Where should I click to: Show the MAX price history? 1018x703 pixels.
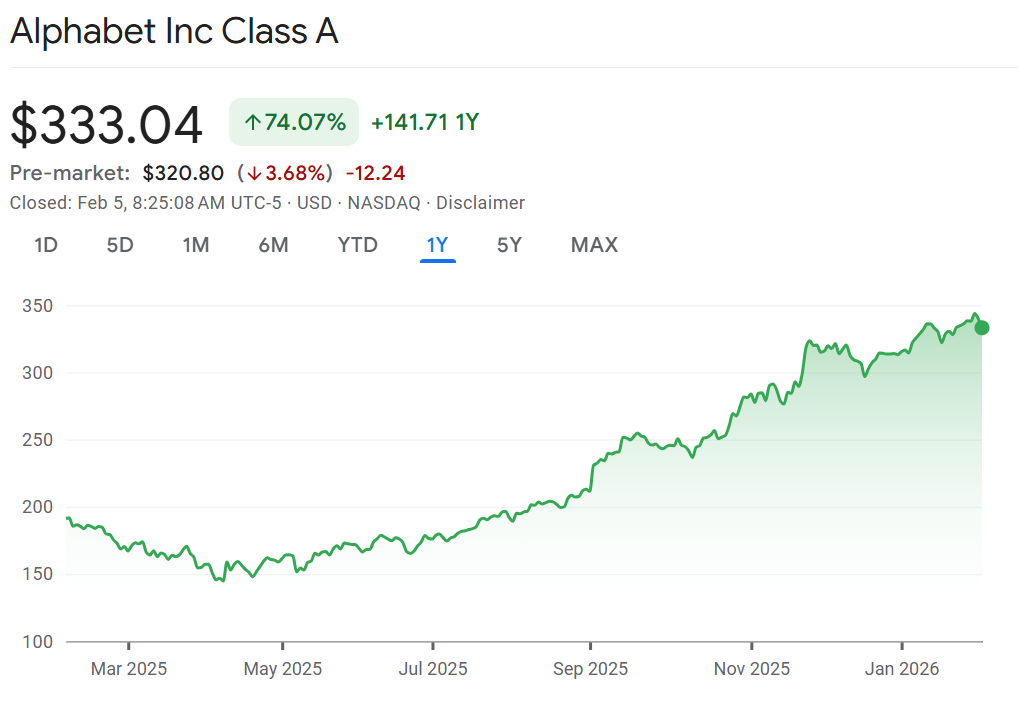click(x=594, y=245)
